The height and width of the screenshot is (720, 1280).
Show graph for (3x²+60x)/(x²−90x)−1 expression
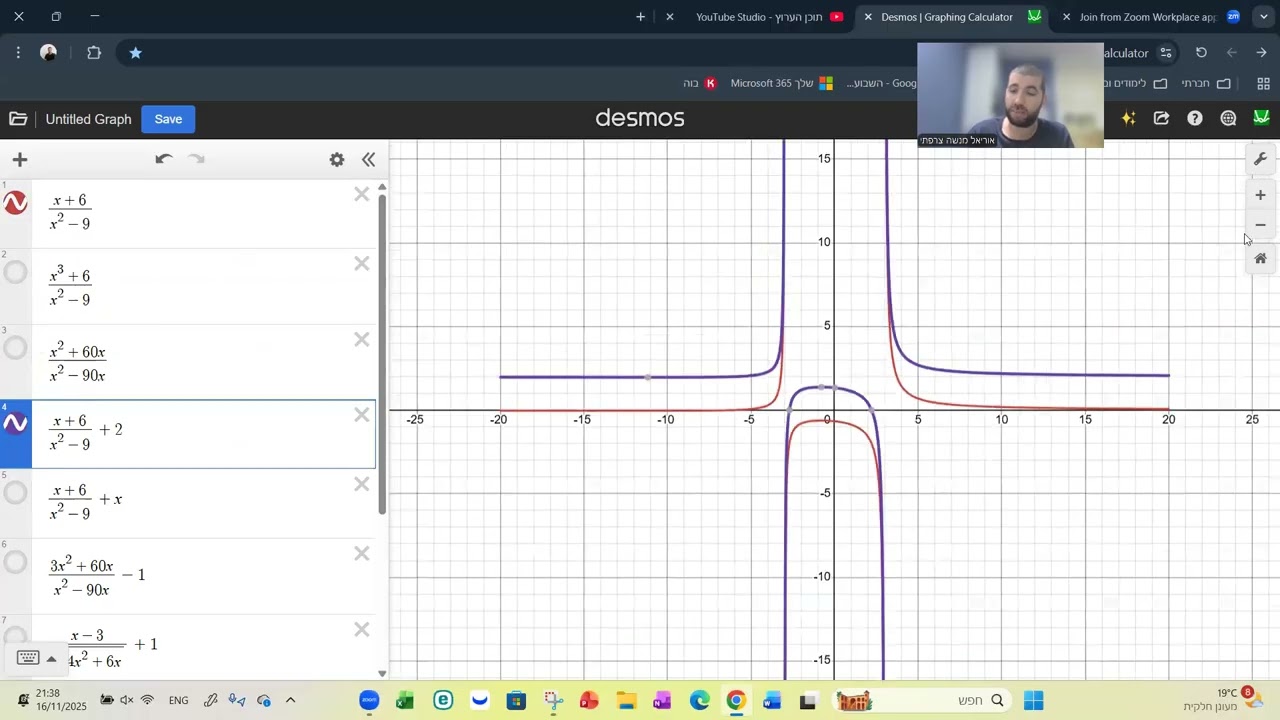point(15,563)
